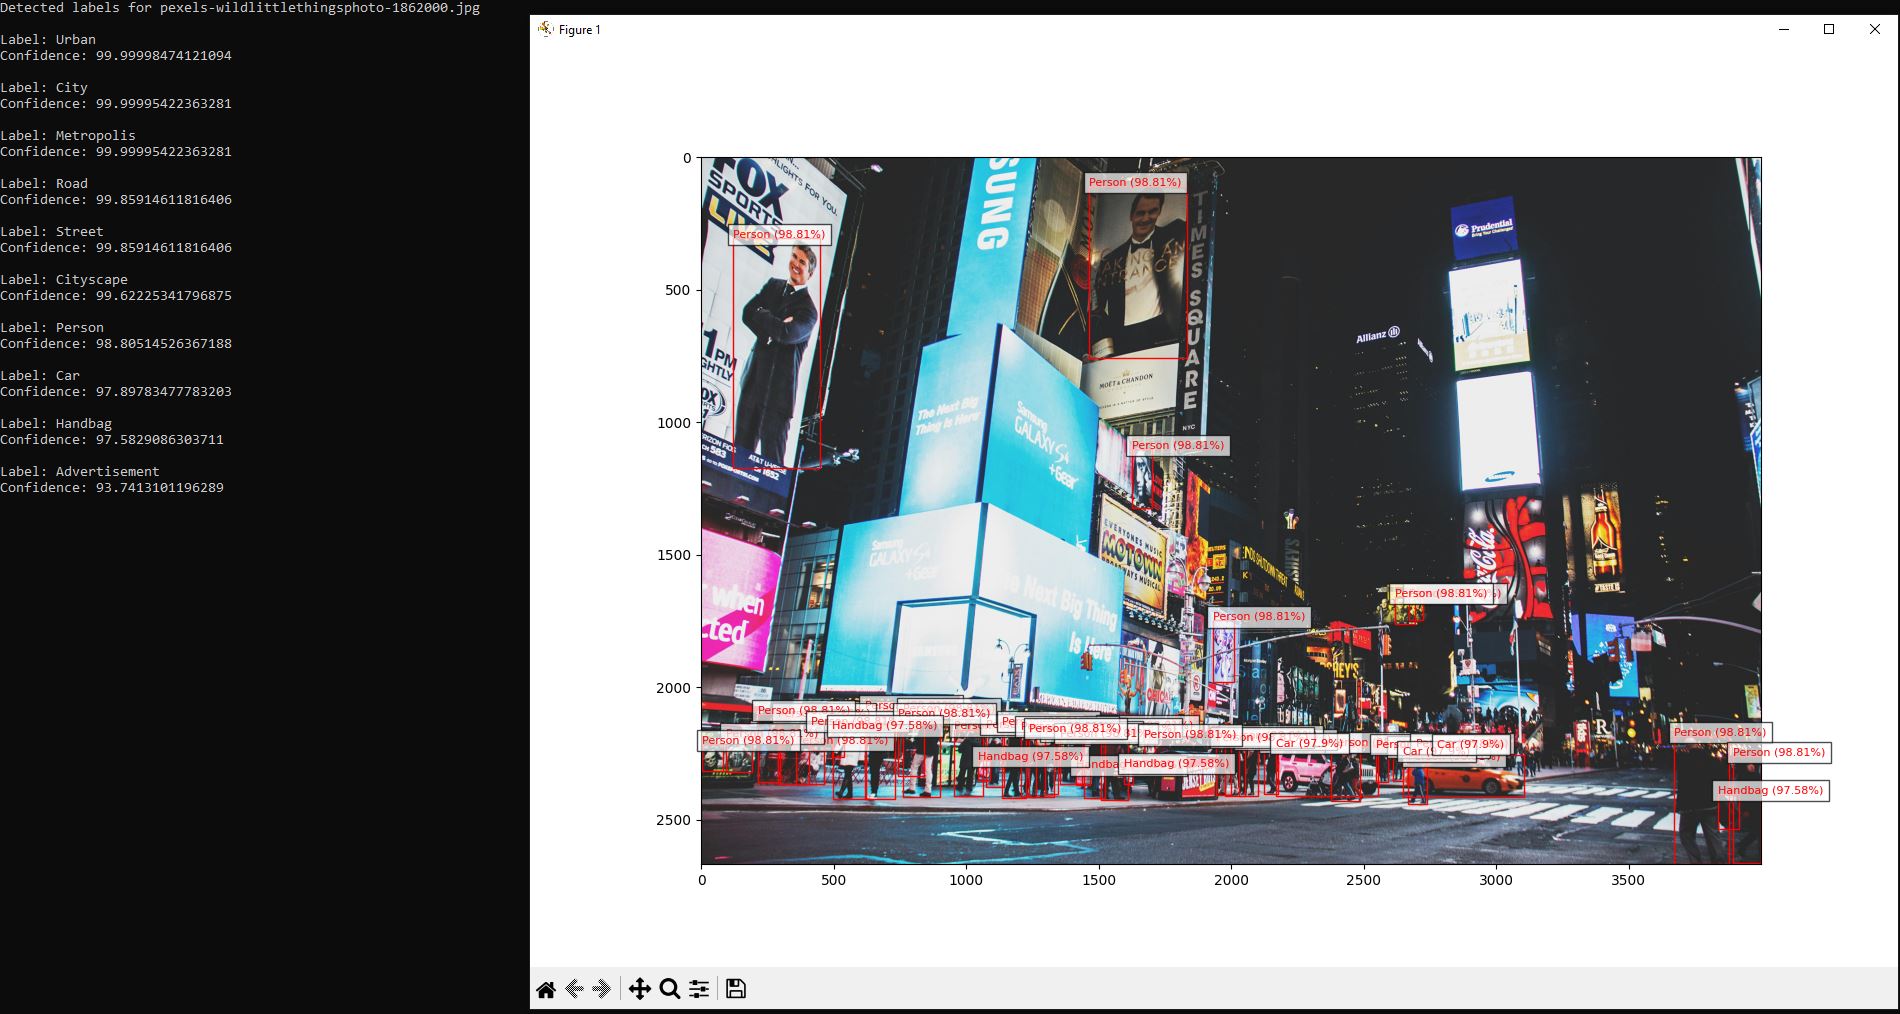Select the 'Label: Cityscape' terminal line
Screen dimensions: 1900x1014
(x=64, y=280)
